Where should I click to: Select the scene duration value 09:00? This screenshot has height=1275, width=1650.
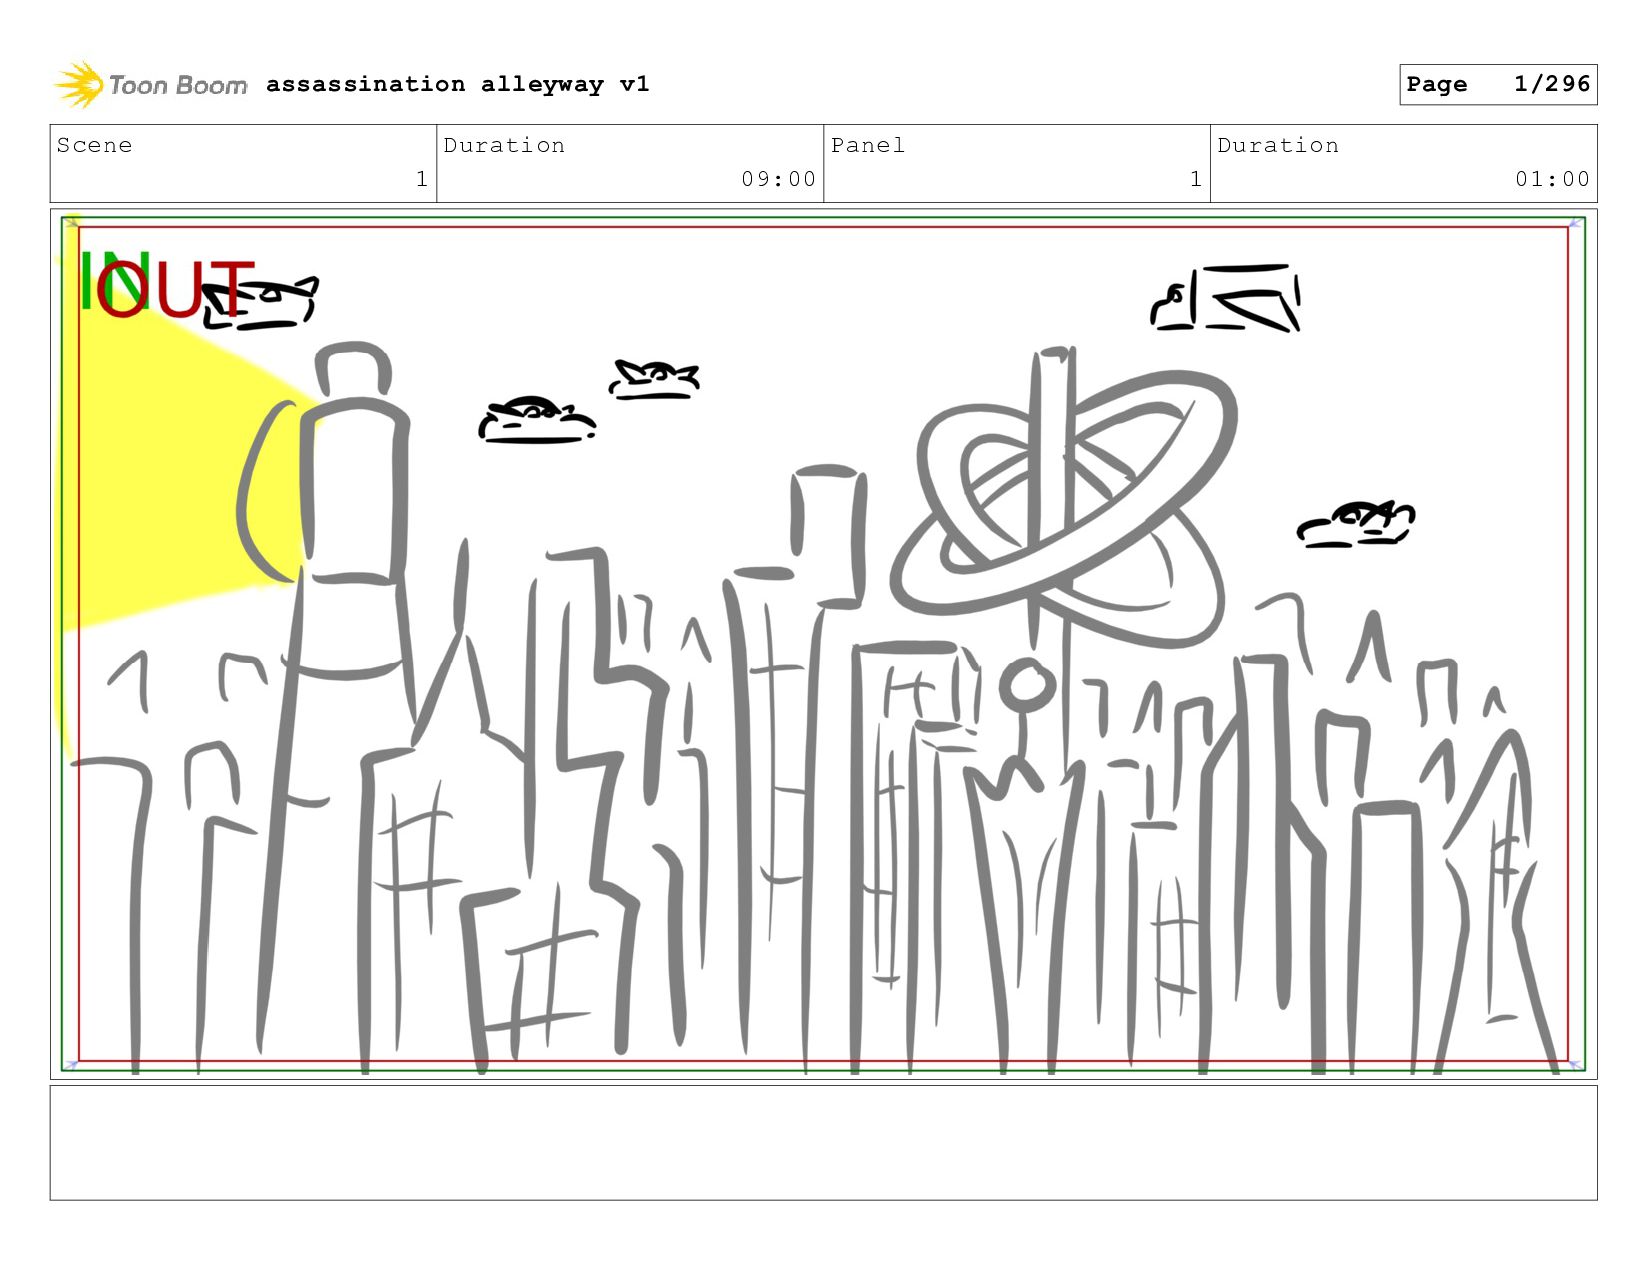778,179
